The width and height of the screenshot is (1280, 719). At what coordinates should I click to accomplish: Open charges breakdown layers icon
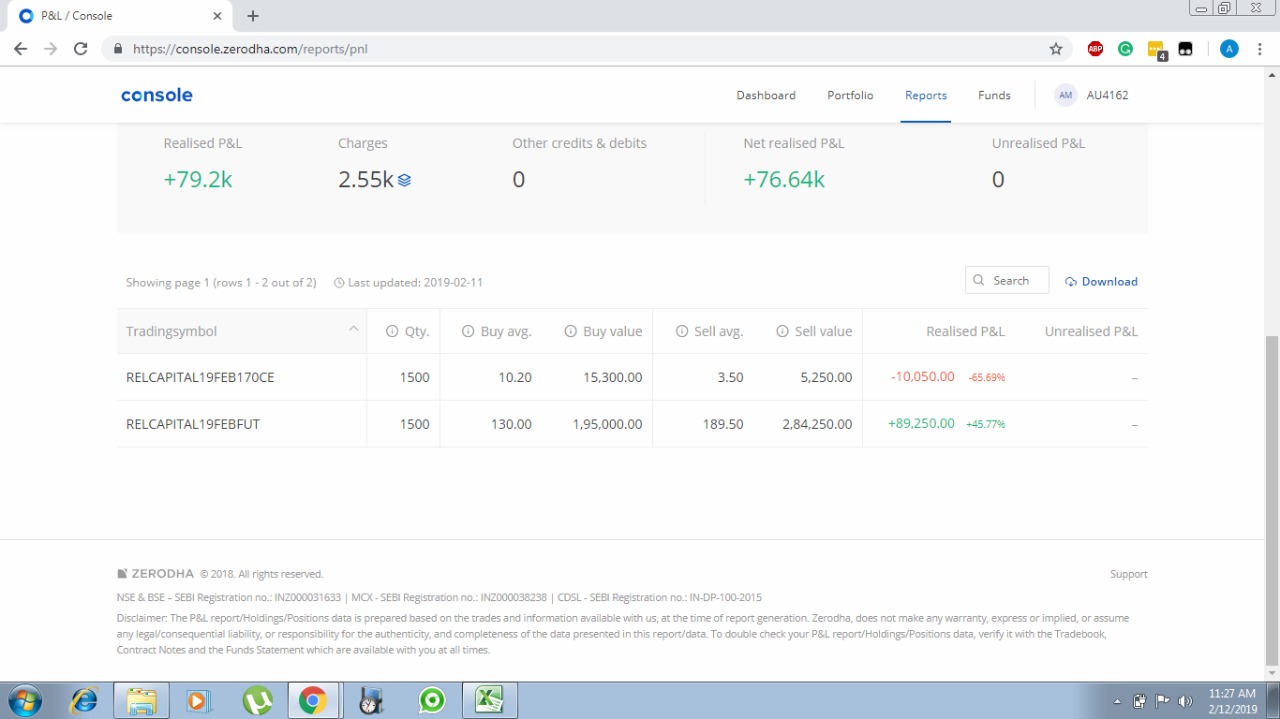click(x=404, y=181)
